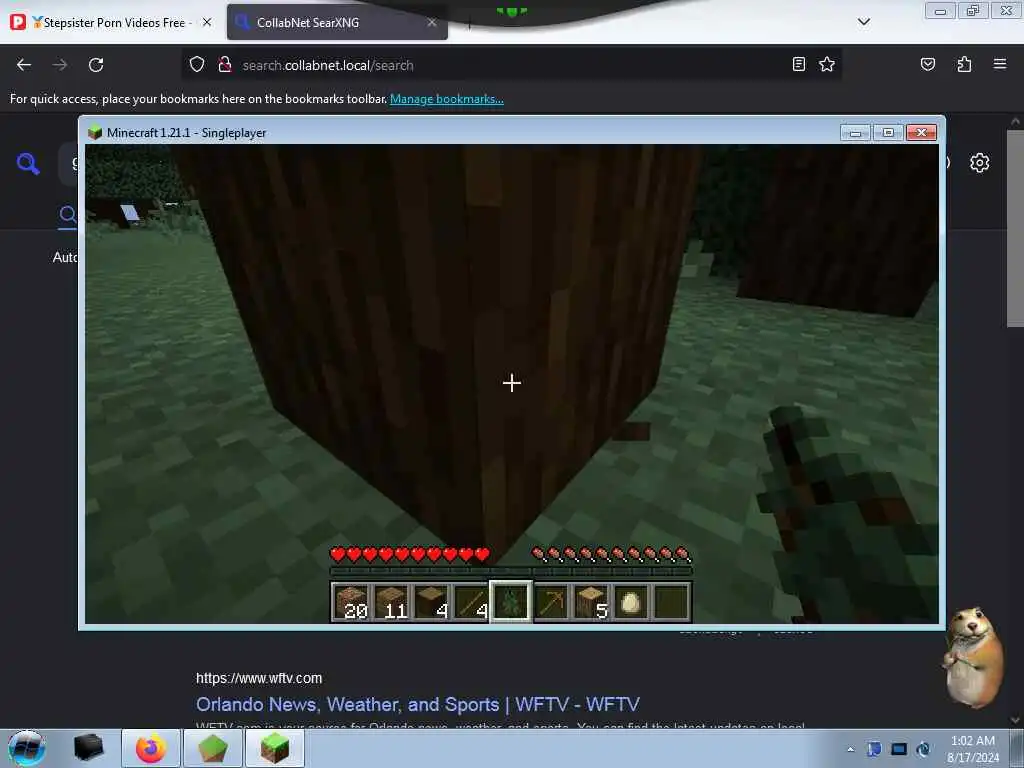Click the browser forward arrow
The width and height of the screenshot is (1024, 768).
click(60, 65)
